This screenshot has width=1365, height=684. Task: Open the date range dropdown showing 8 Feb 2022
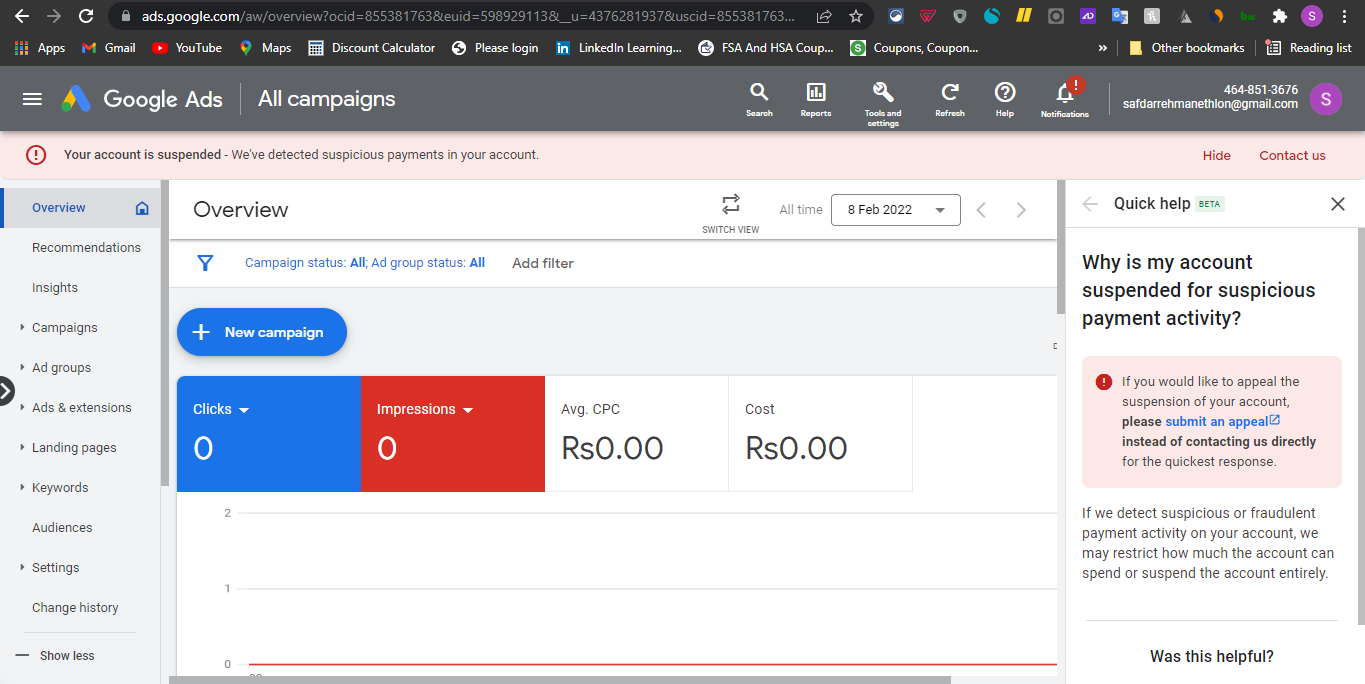point(895,210)
